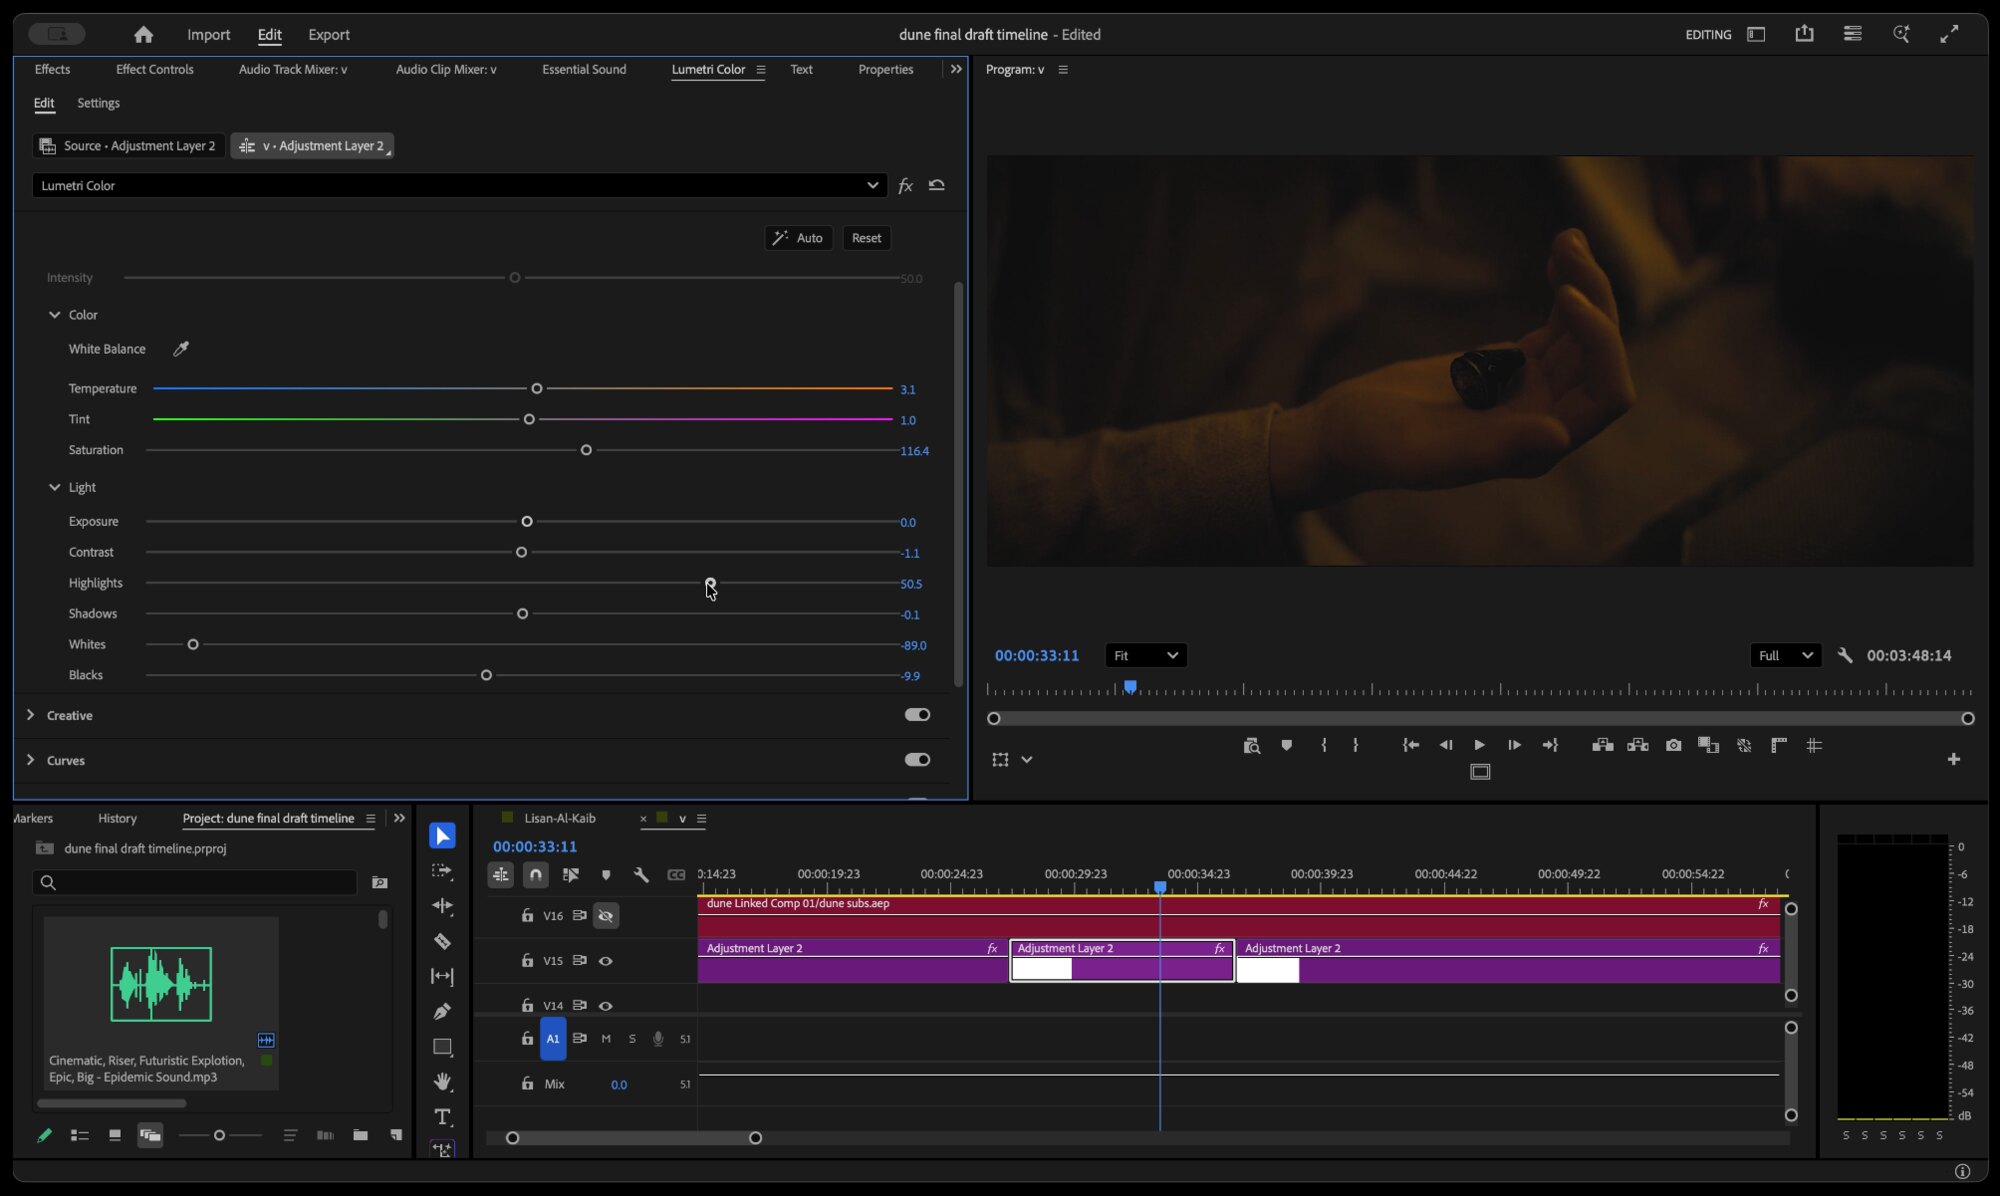Open the Export workspace tab

[x=328, y=35]
